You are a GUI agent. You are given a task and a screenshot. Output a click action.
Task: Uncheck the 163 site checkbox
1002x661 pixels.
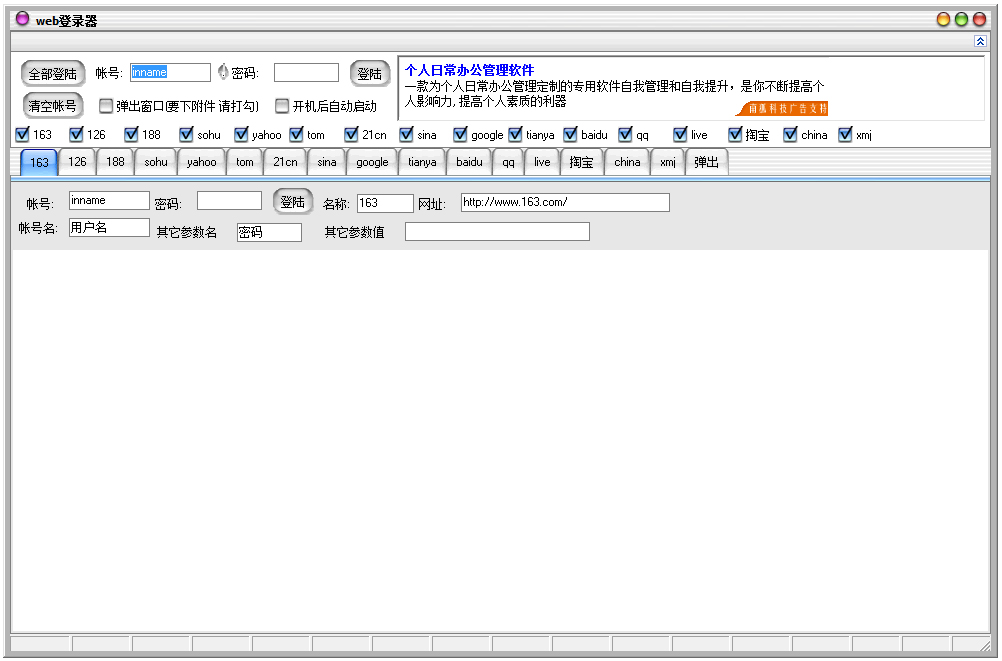[23, 134]
